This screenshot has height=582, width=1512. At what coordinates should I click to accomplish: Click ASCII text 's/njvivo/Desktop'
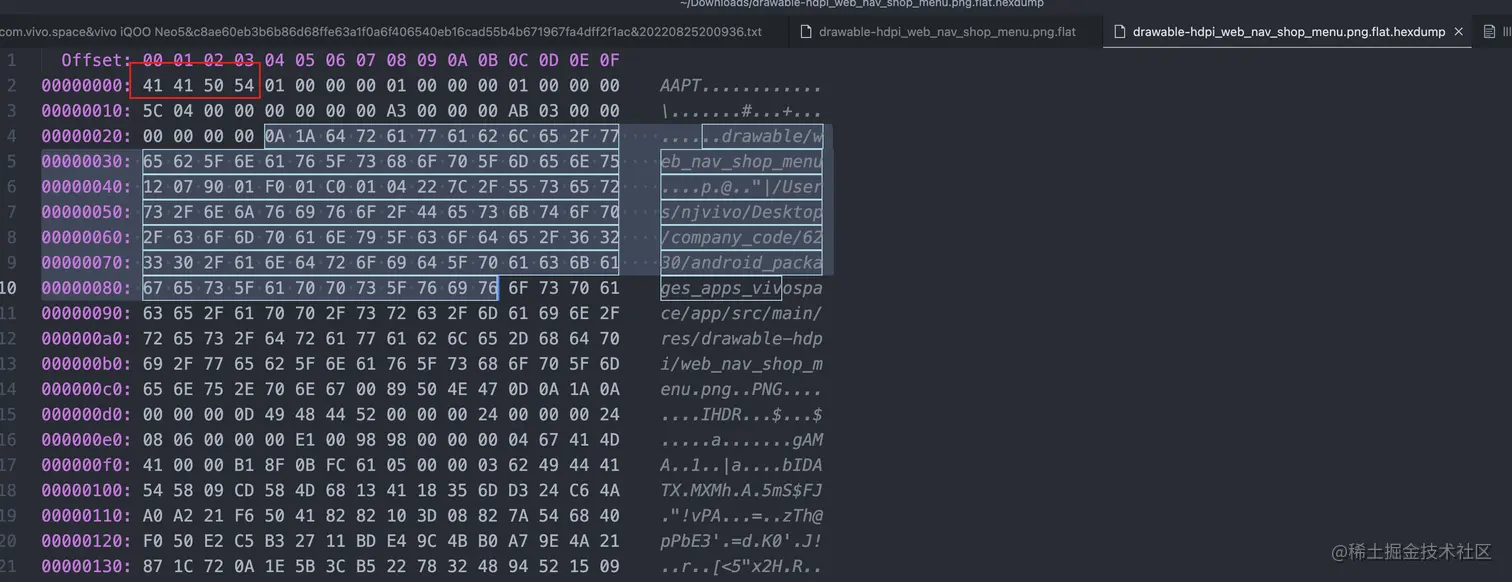[x=741, y=212]
